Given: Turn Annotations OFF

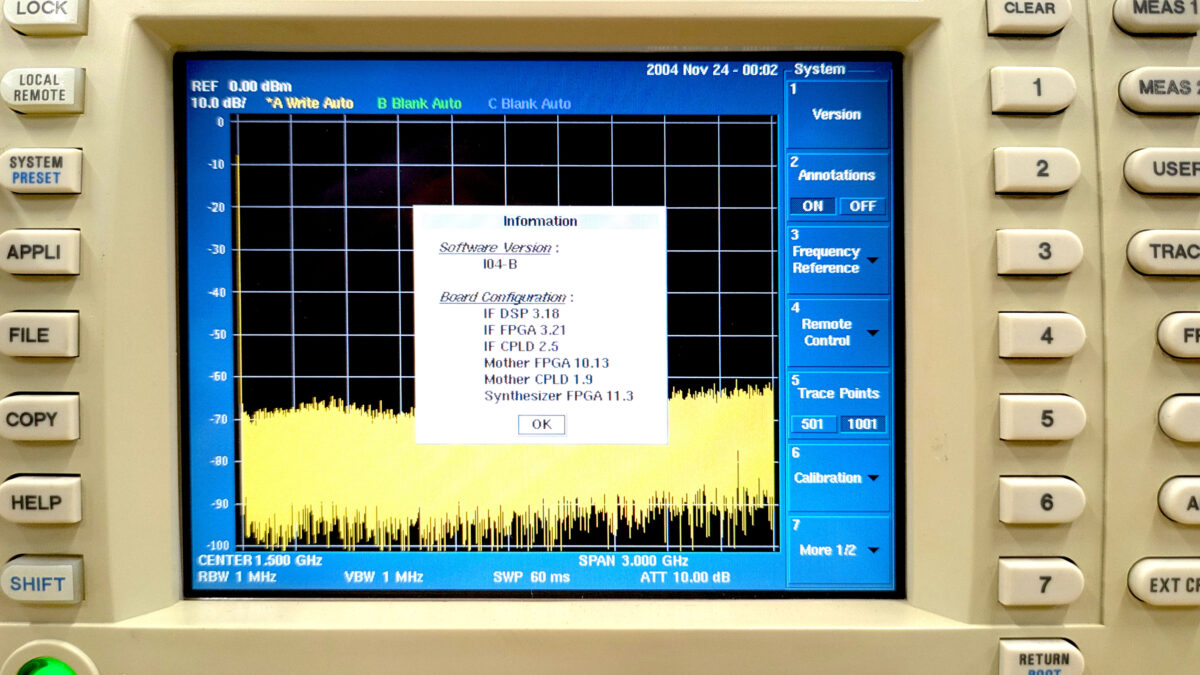Looking at the screenshot, I should point(862,206).
